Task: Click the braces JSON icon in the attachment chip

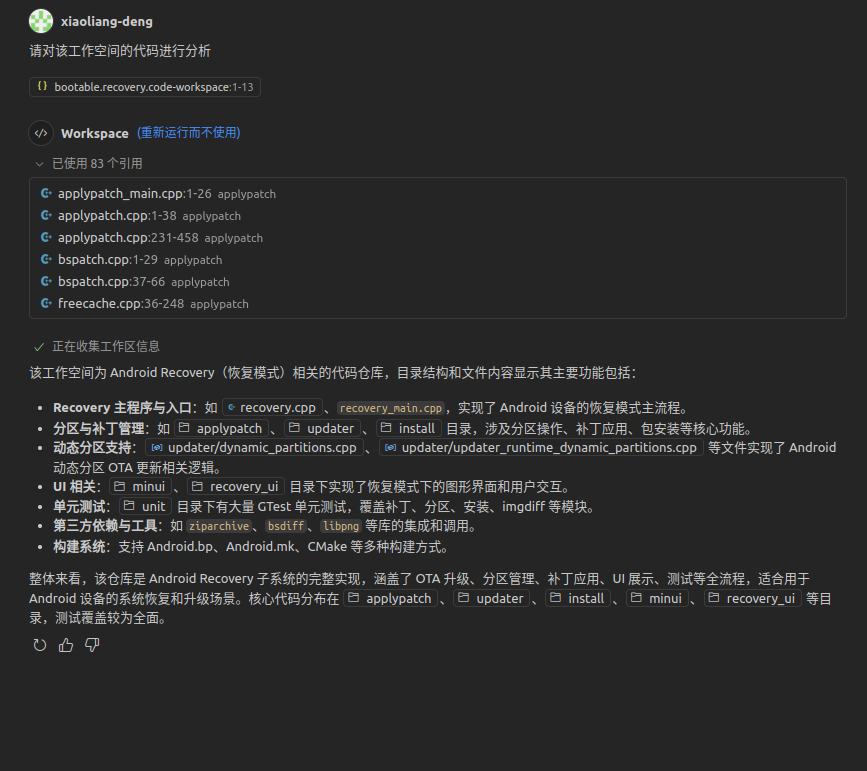Action: 42,86
